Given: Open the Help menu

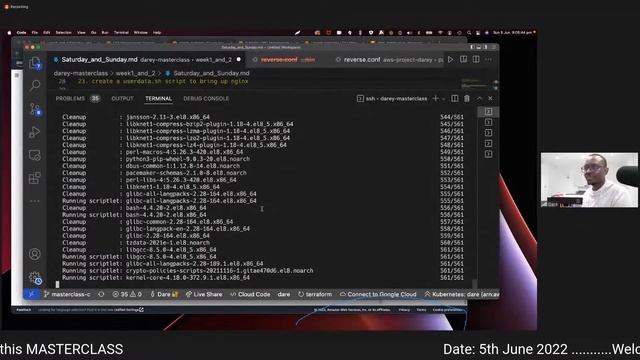Looking at the screenshot, I should tap(157, 33).
